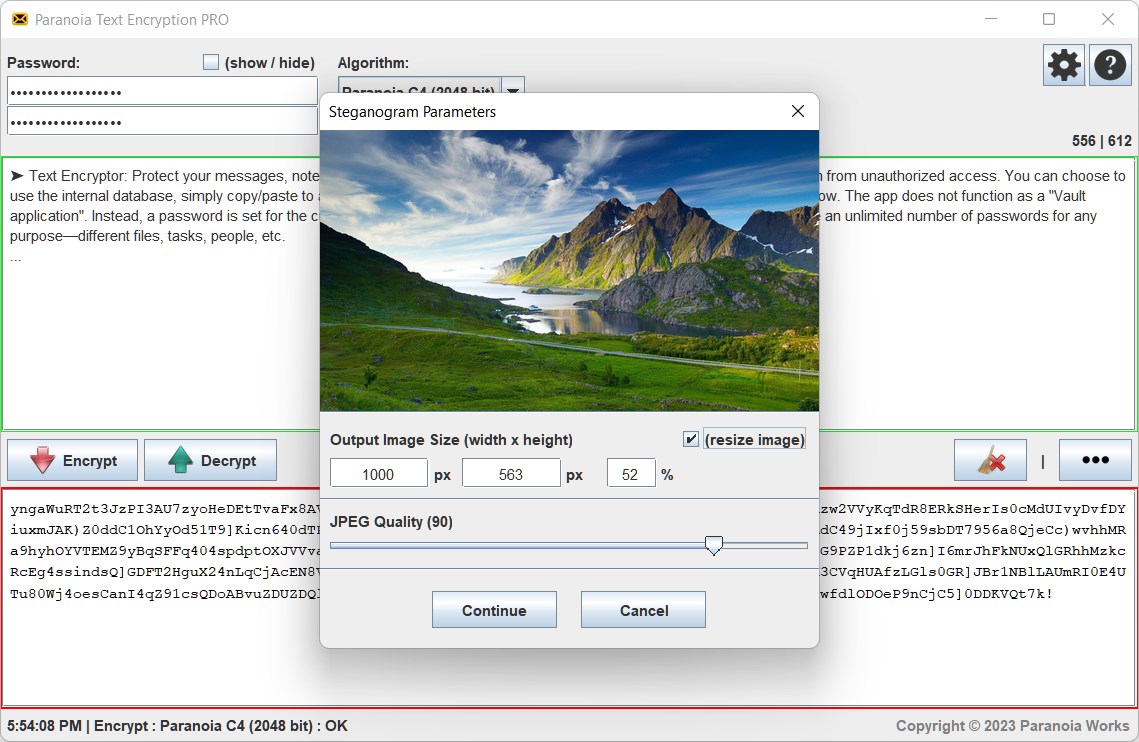Click the top Password input field
Screen dimensions: 1139x742
(162, 90)
